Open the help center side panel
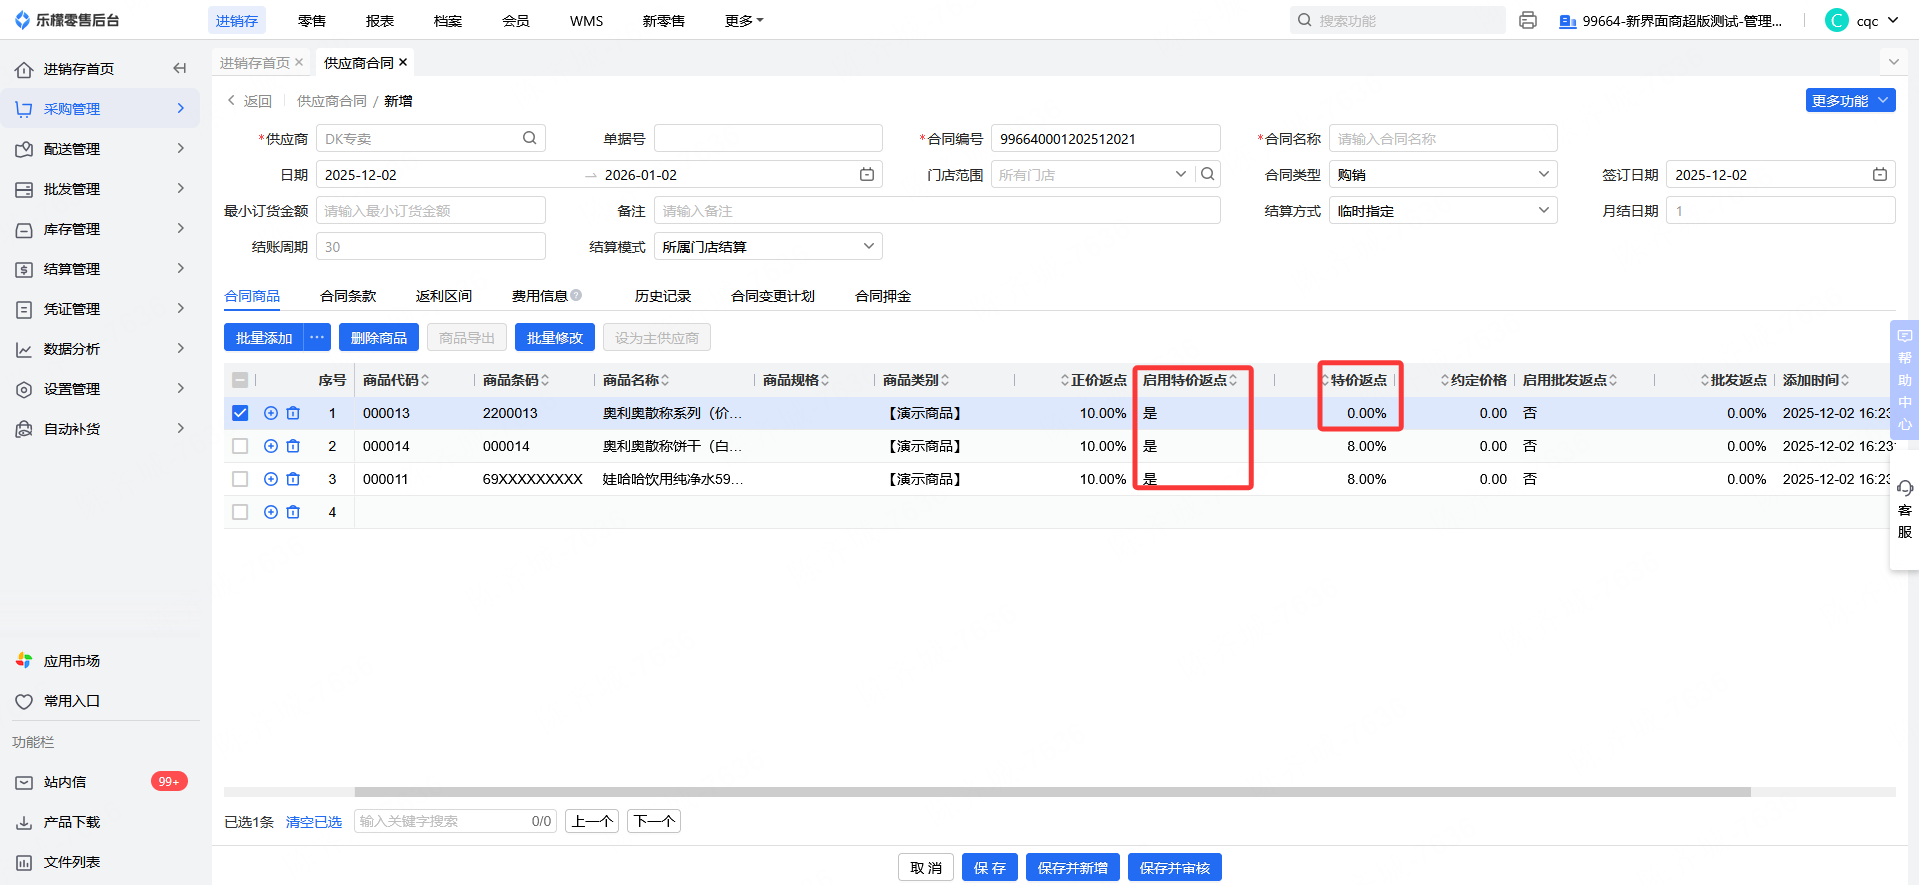Viewport: 1919px width, 885px height. click(x=1904, y=380)
